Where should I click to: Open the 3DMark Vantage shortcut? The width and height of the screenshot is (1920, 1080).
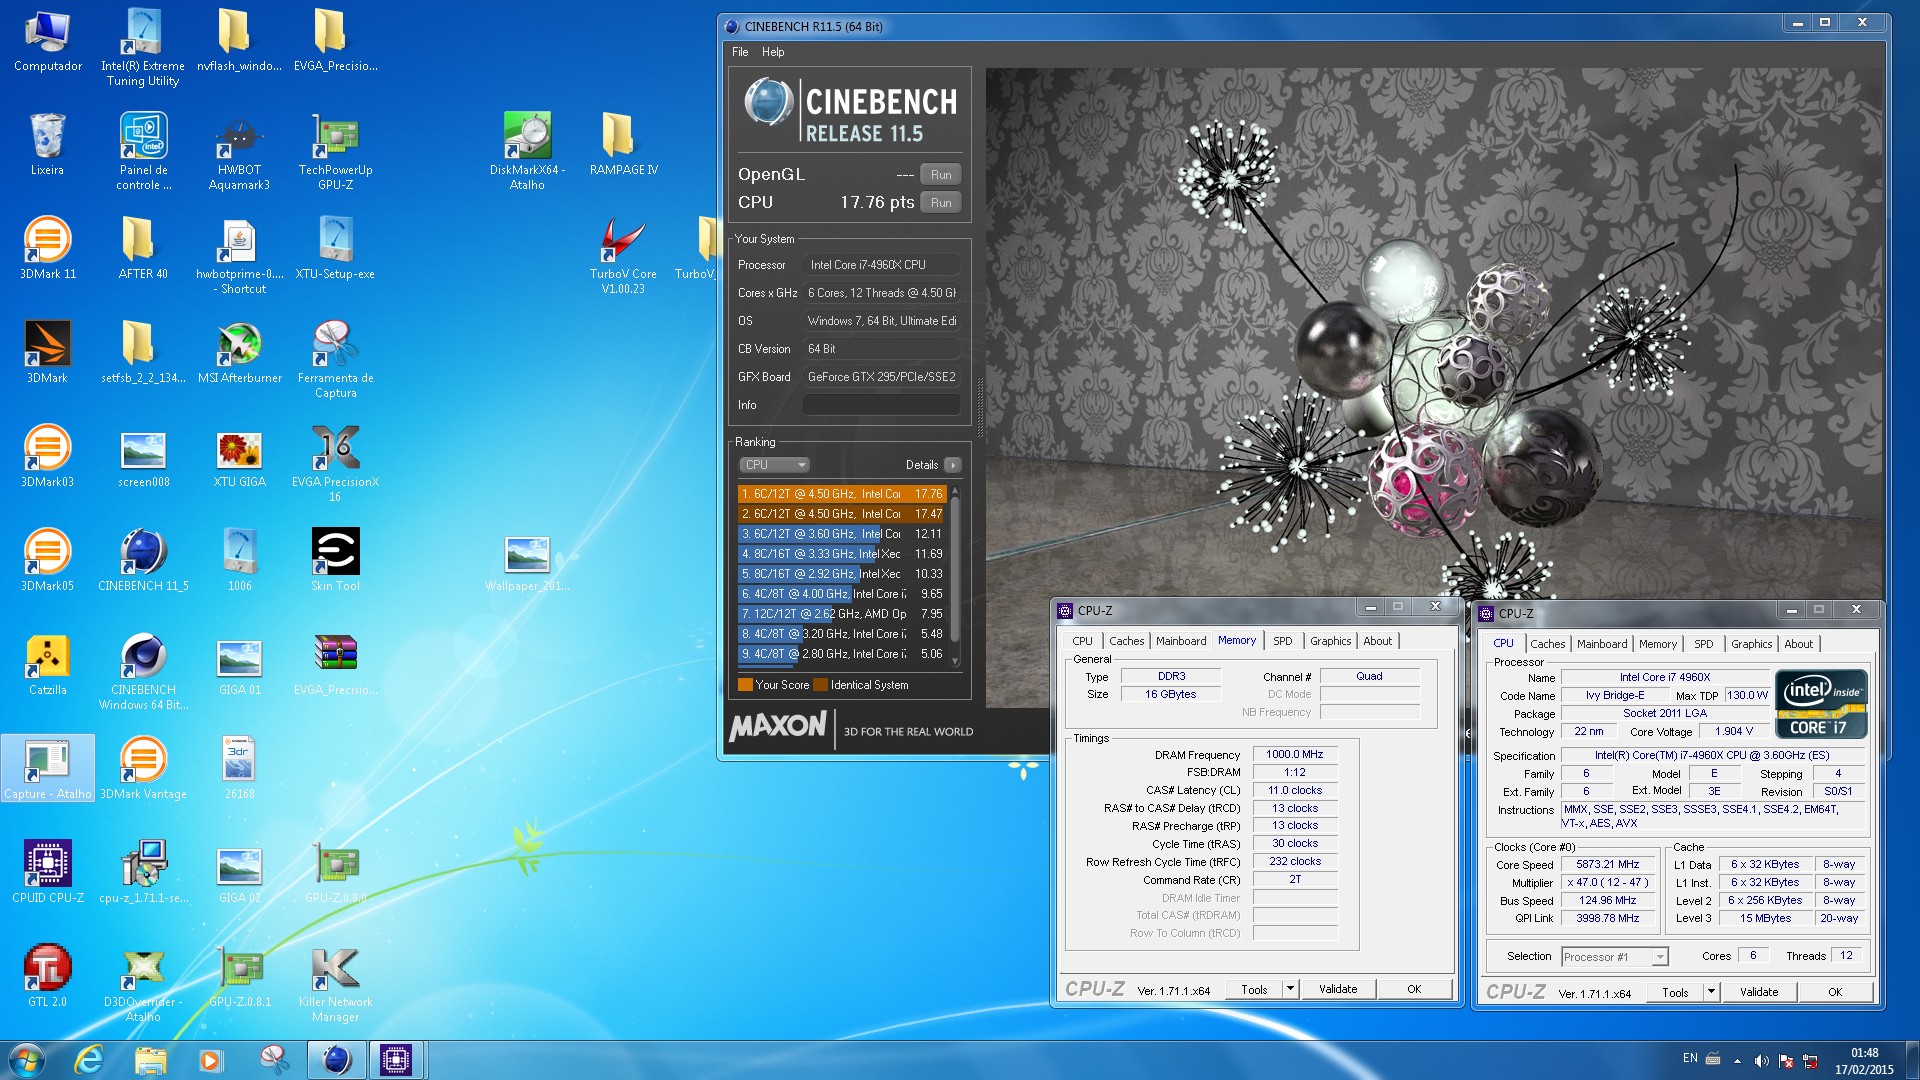(143, 768)
